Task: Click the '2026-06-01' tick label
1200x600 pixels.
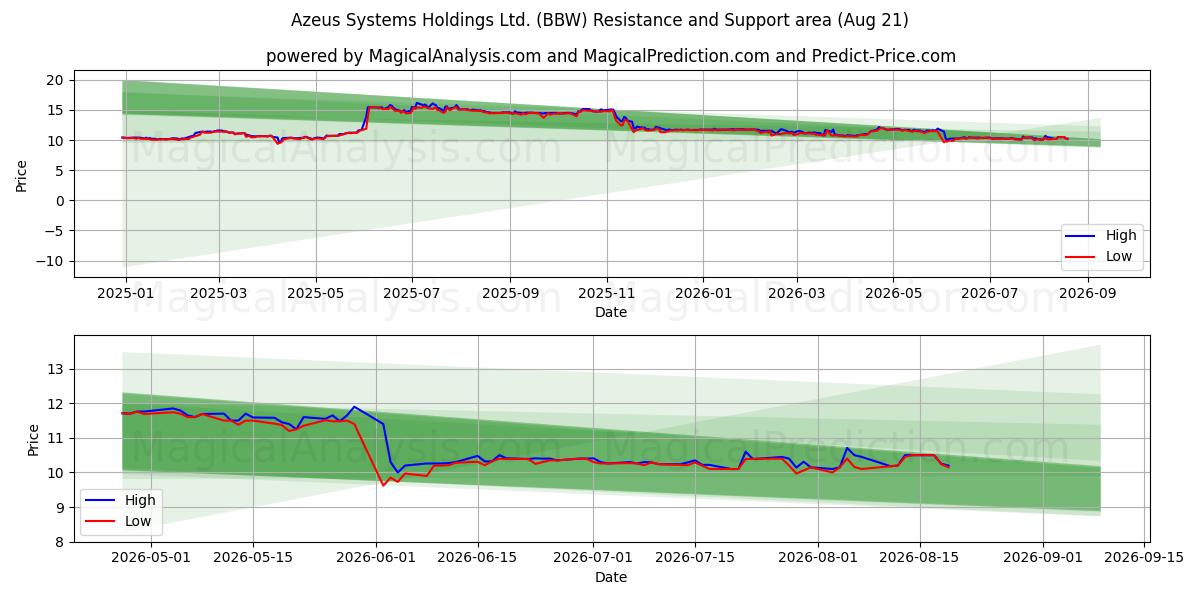Action: [377, 557]
